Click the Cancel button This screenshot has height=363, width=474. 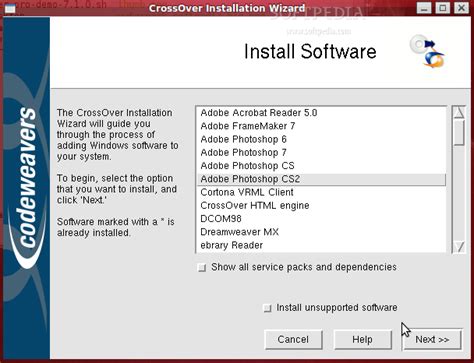coord(293,340)
